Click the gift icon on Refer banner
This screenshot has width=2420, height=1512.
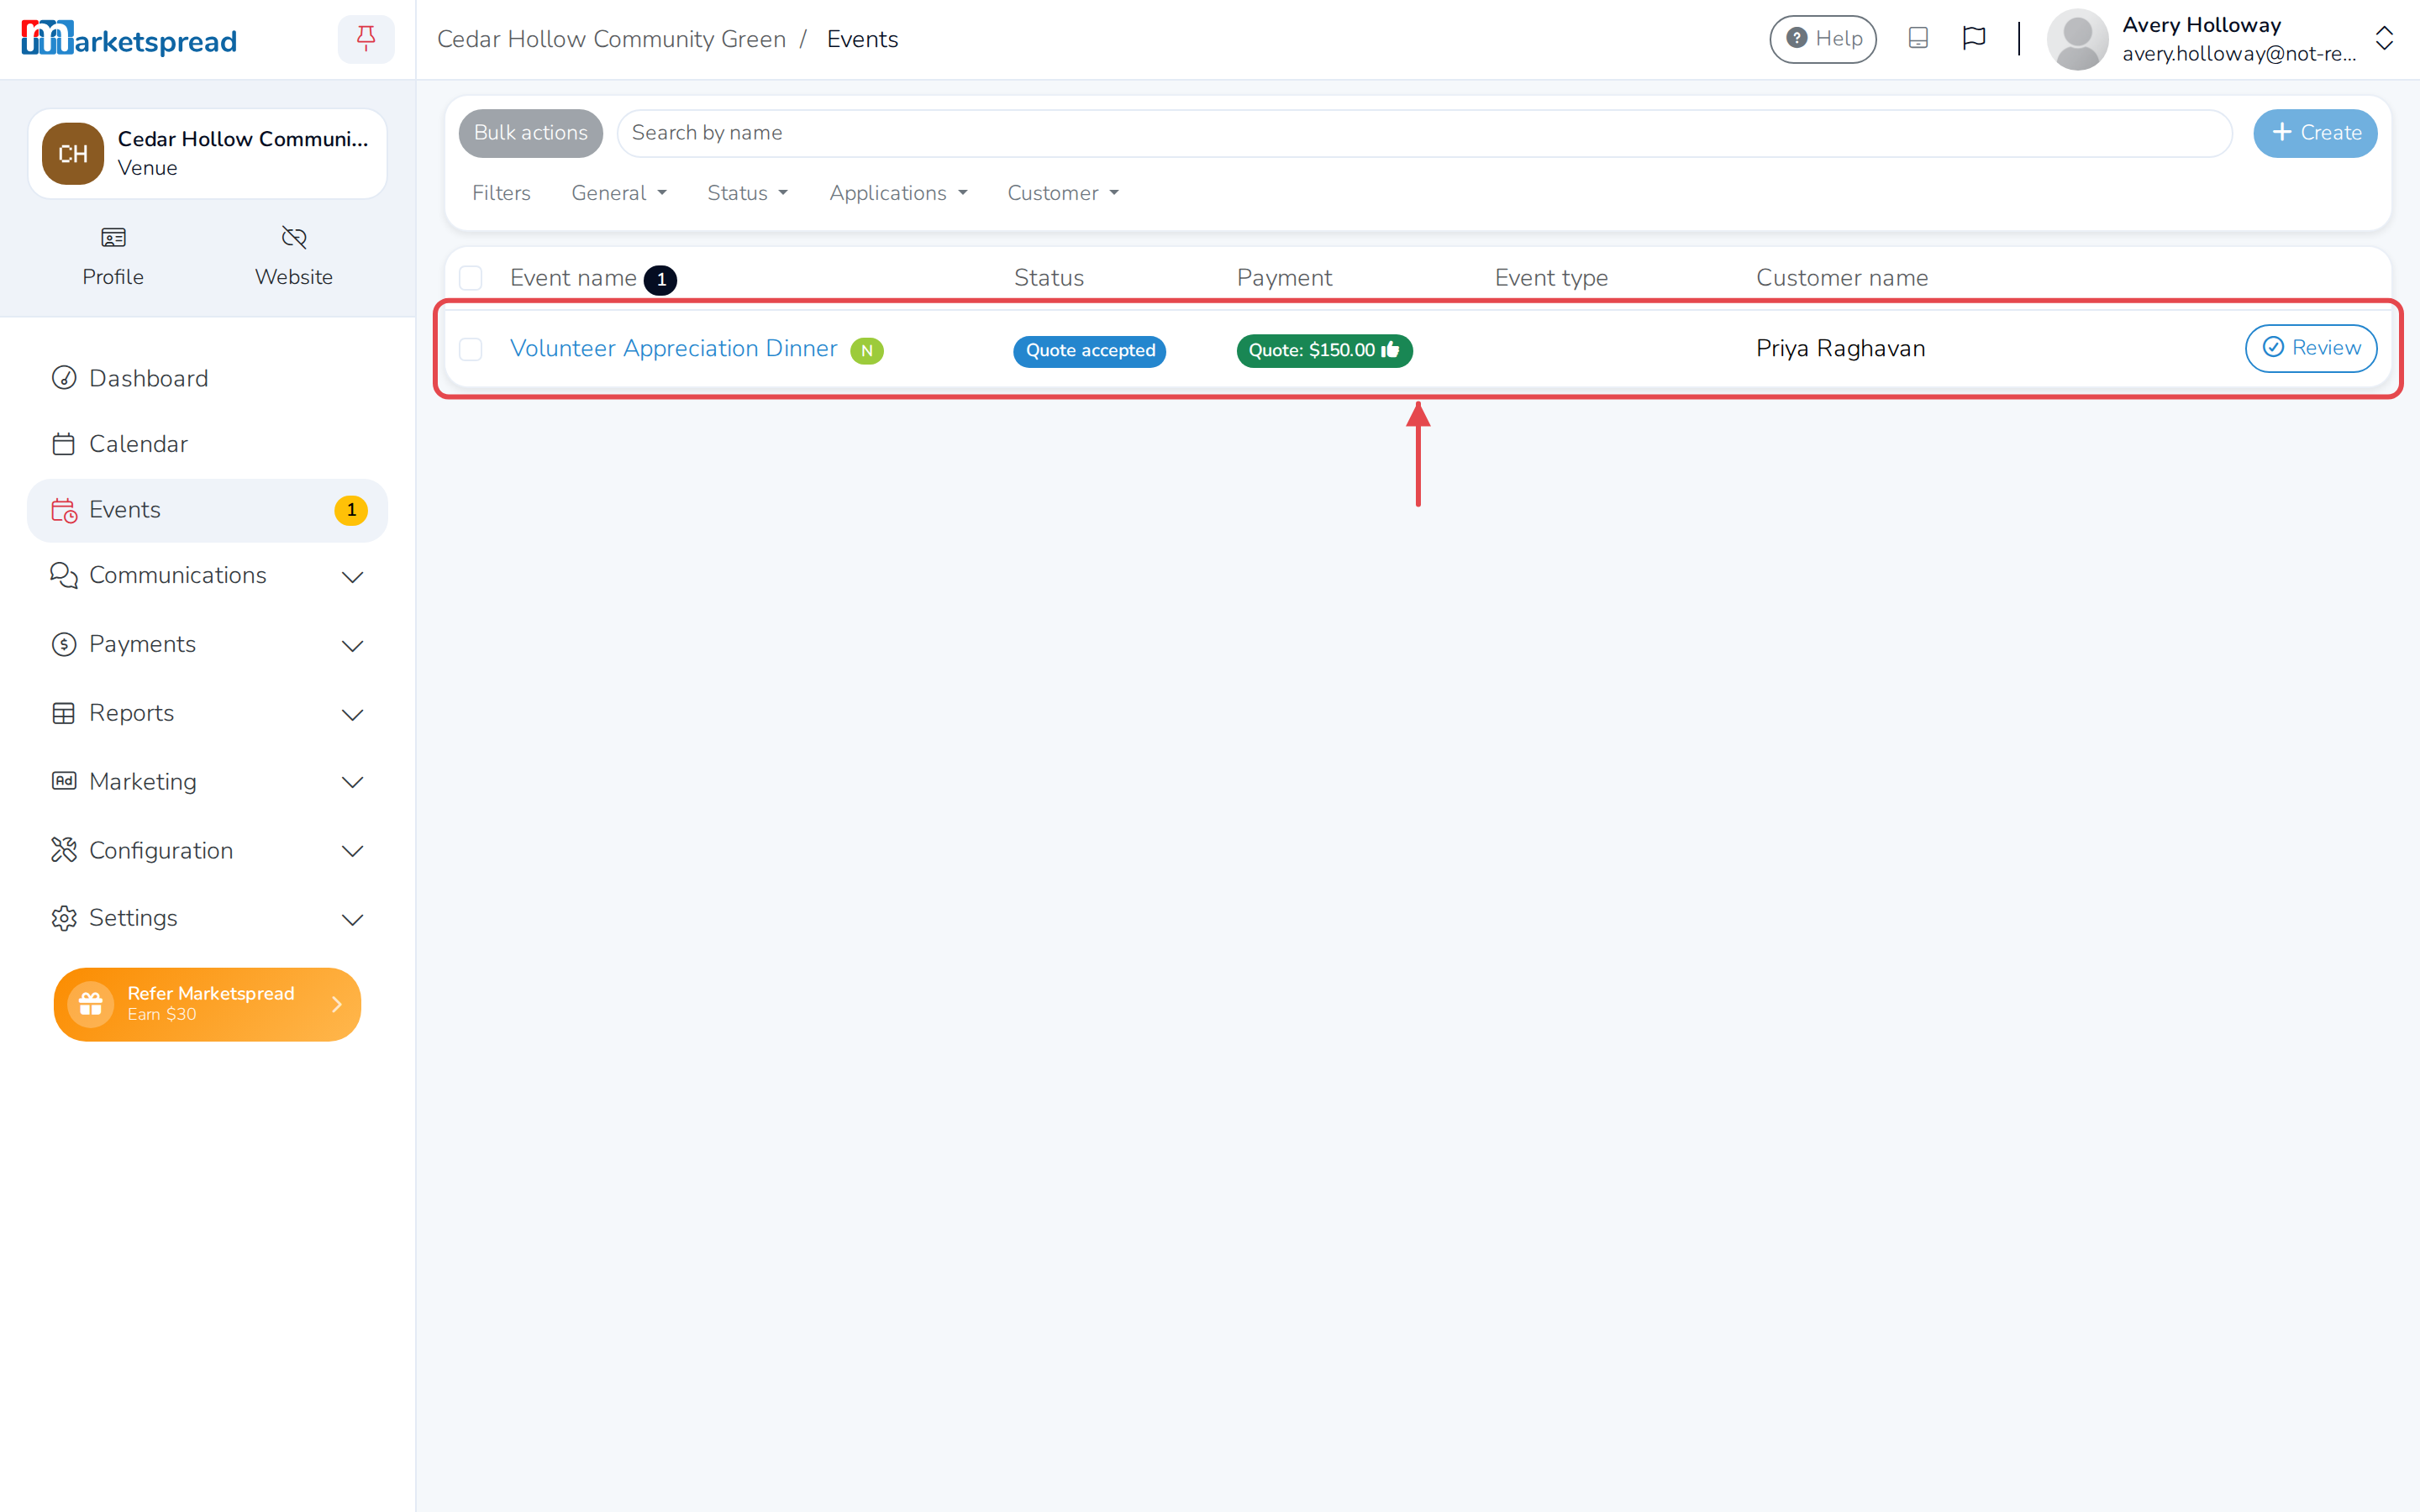90,1004
